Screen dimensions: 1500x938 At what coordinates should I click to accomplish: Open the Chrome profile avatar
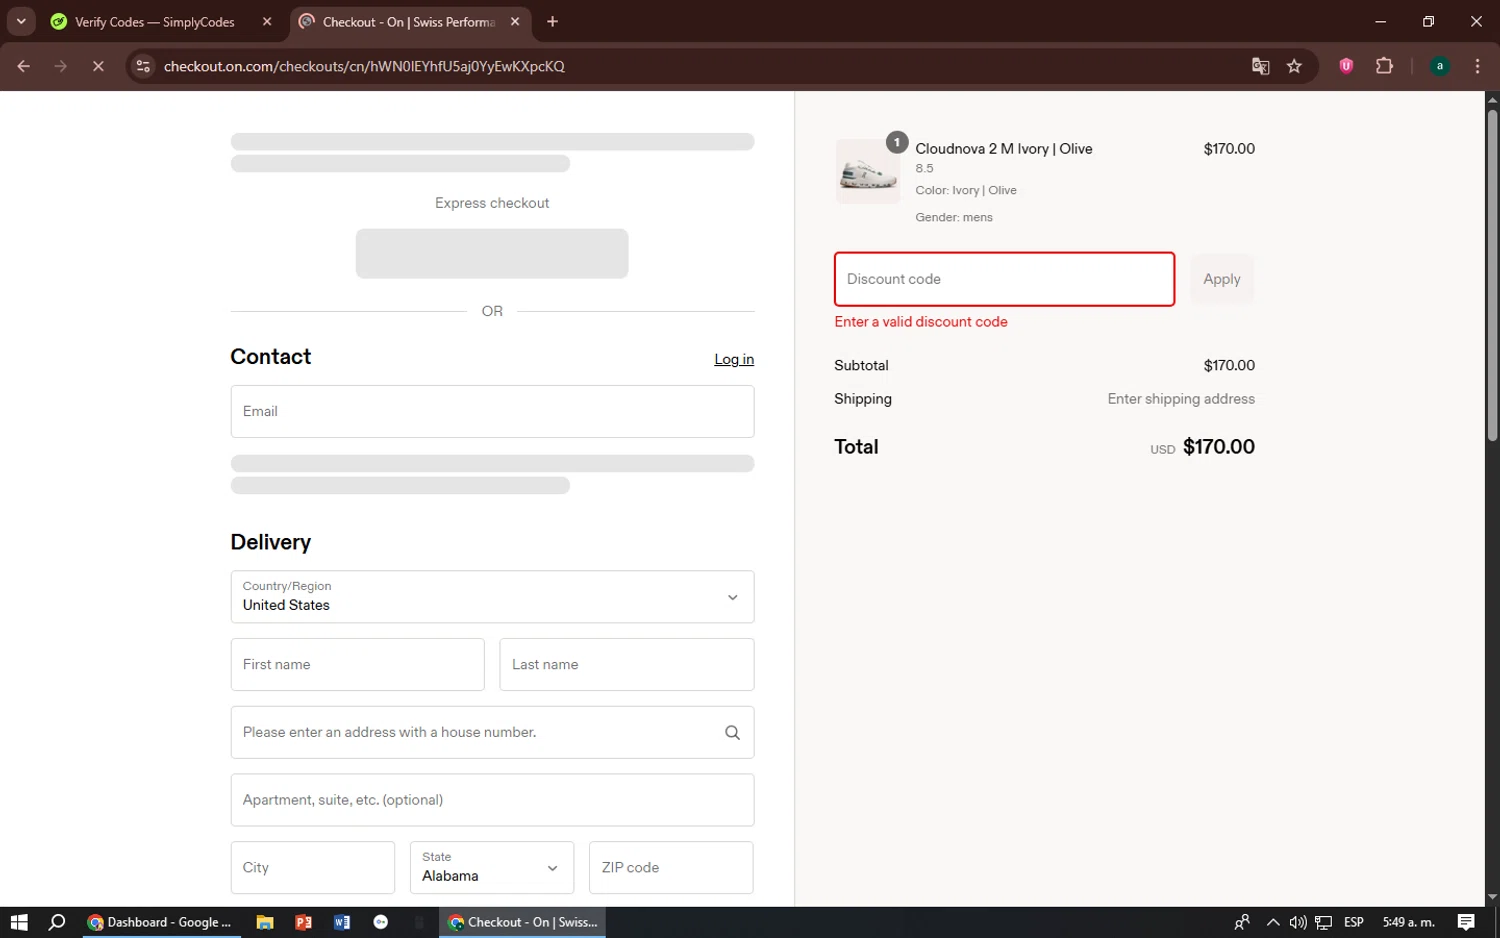1439,66
